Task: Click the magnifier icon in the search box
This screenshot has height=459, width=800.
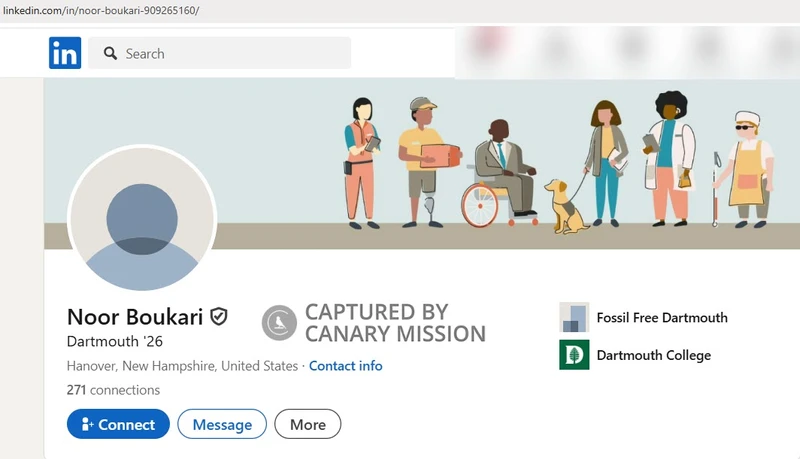Action: click(110, 53)
